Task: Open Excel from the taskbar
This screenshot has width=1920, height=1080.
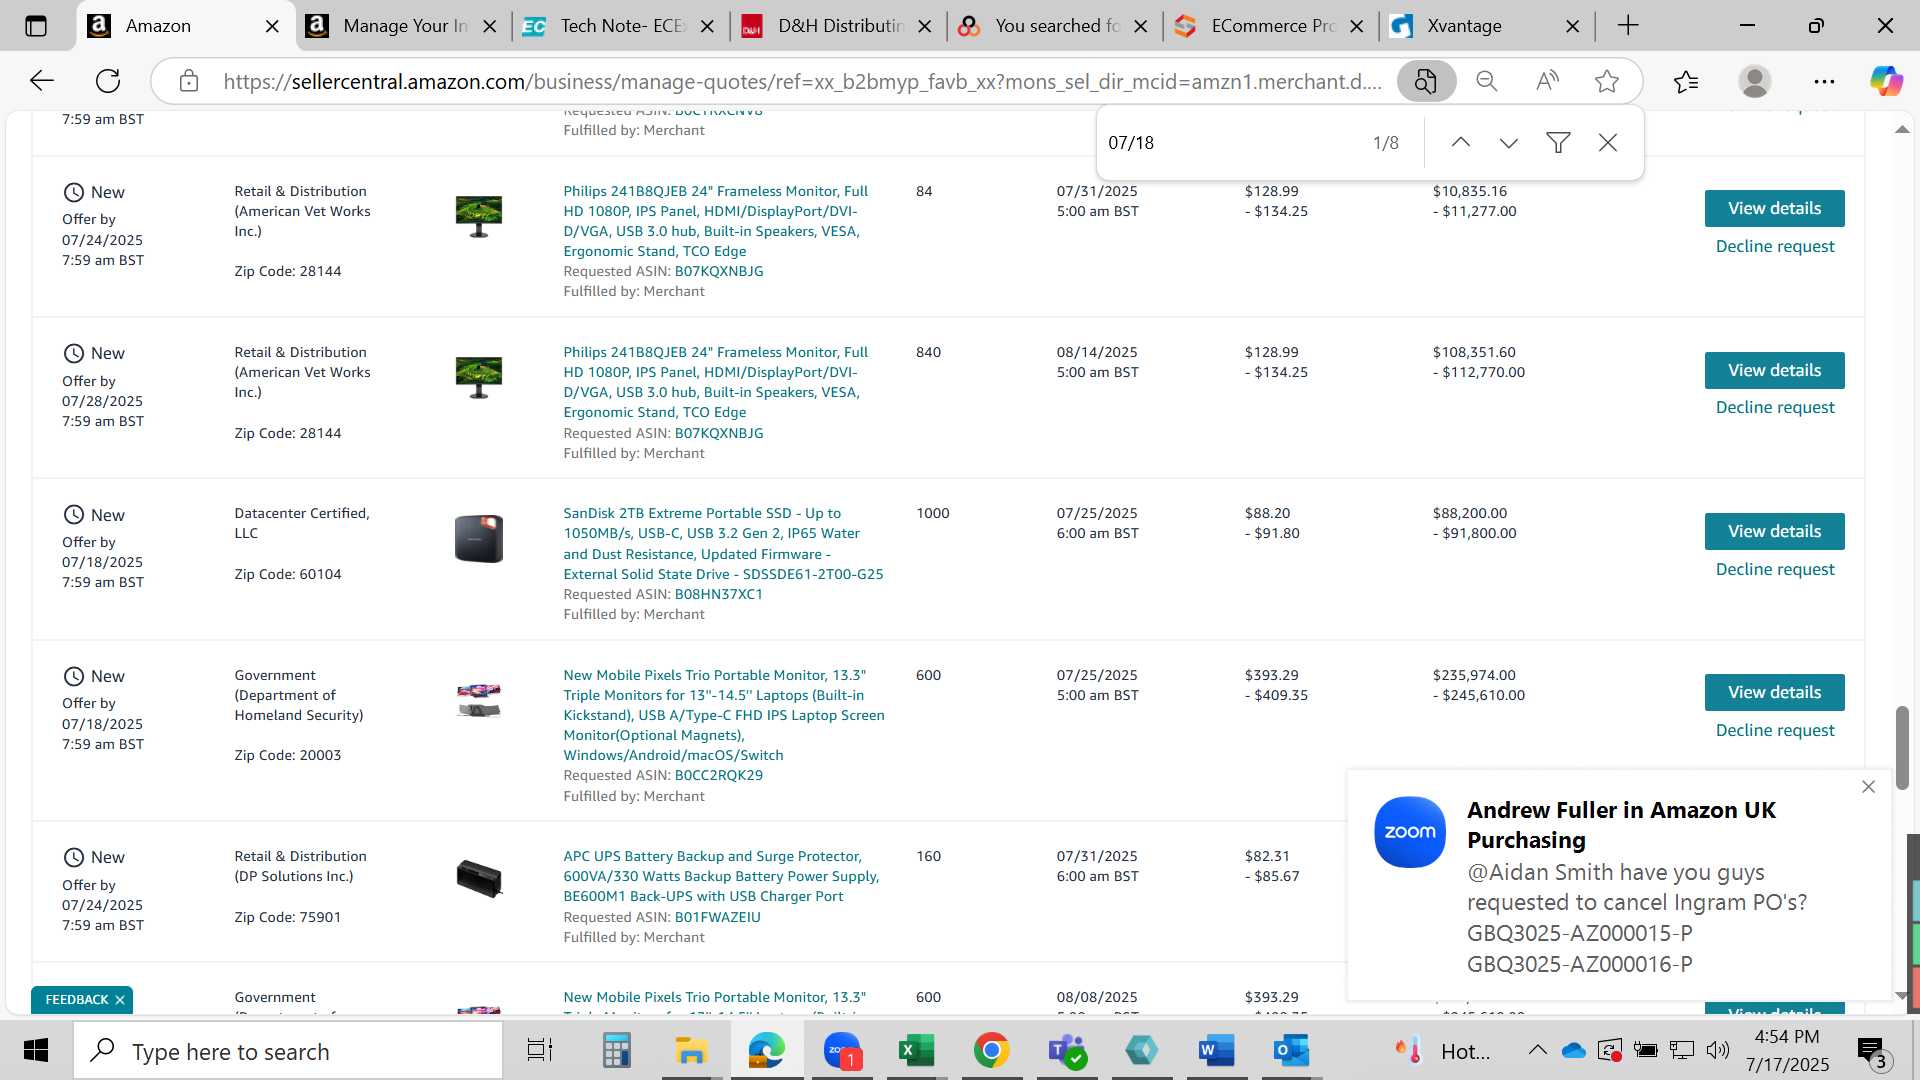Action: tap(916, 1051)
